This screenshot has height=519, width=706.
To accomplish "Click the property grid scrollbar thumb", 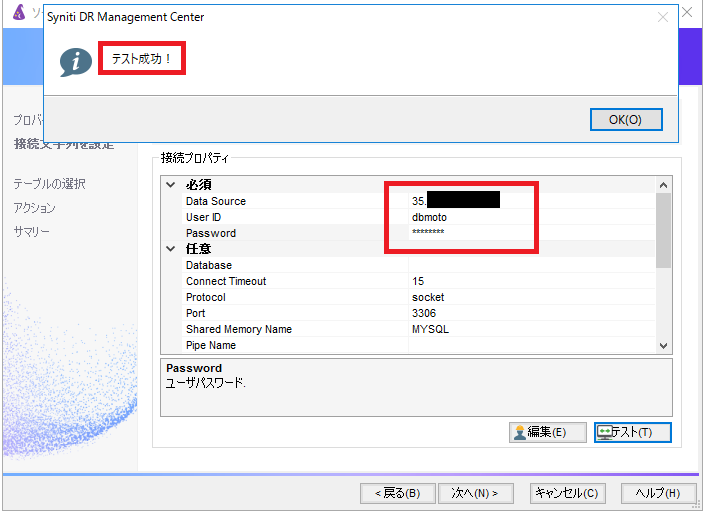I will coord(663,230).
